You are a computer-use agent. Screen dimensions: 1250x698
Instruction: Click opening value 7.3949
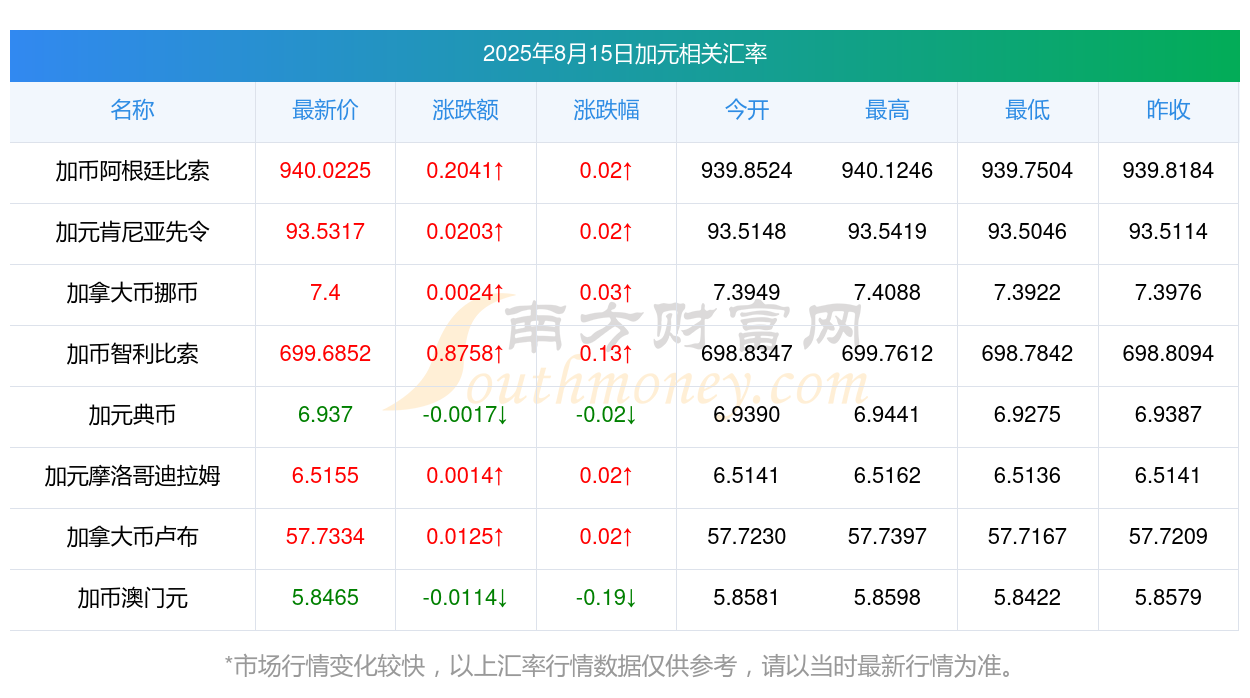tap(747, 293)
